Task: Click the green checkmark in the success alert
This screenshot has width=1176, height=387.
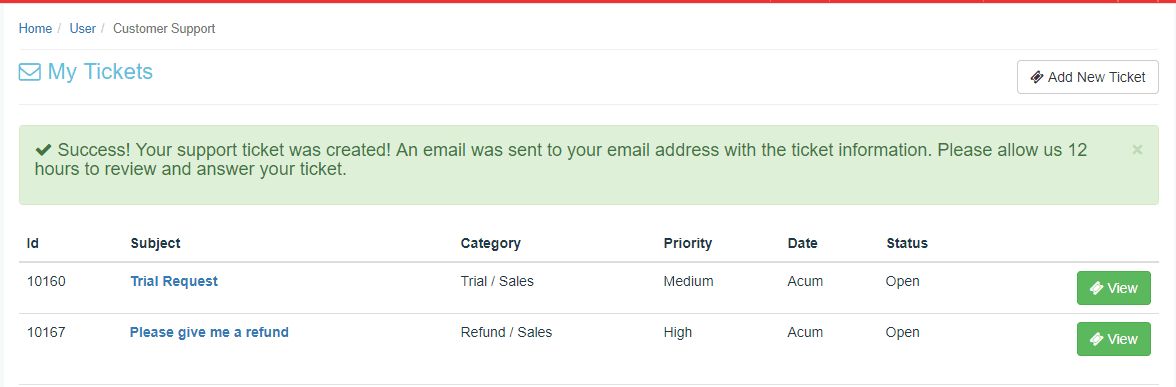Action: [44, 150]
